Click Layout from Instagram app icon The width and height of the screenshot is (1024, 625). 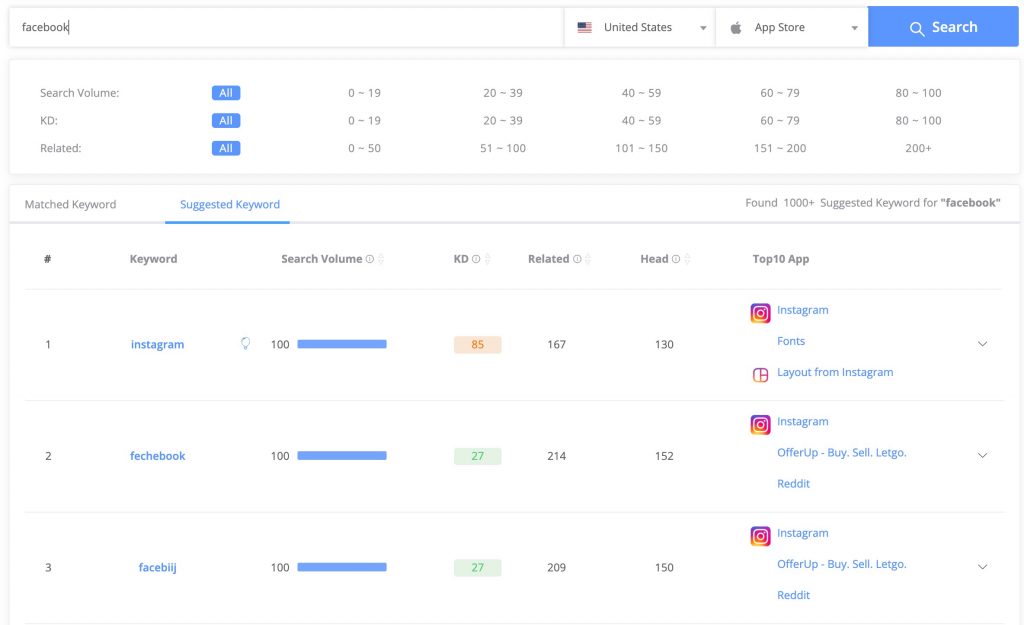coord(760,374)
